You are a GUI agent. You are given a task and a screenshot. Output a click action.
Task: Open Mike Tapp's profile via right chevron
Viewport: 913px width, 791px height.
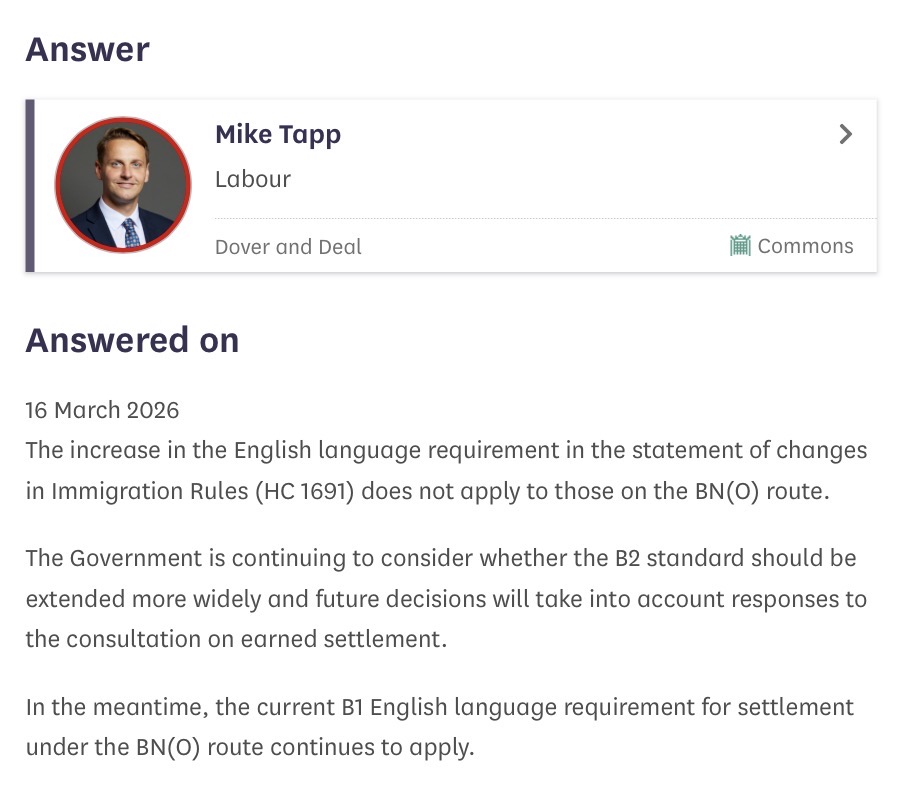coord(846,134)
